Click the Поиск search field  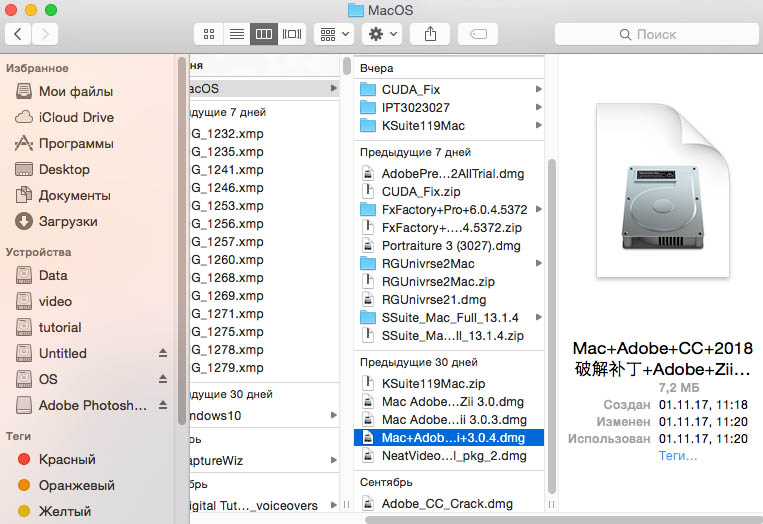(656, 34)
